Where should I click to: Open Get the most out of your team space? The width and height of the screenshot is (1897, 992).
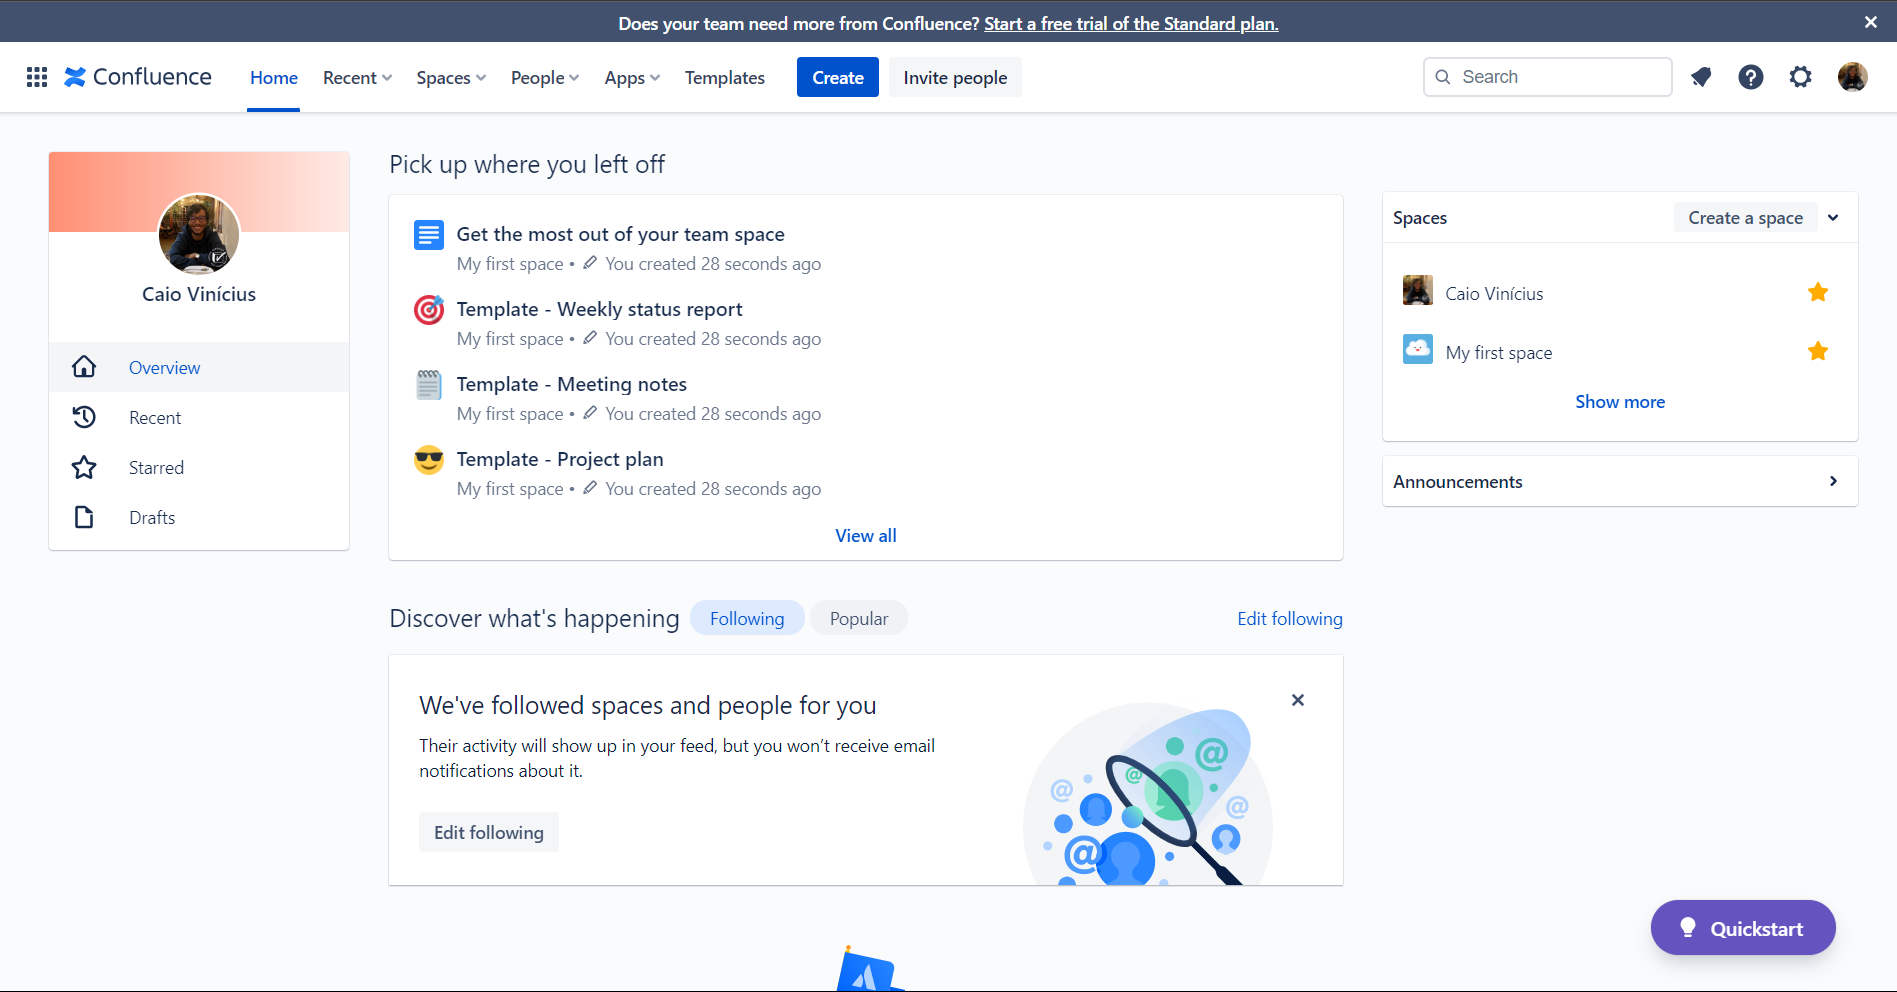(620, 234)
